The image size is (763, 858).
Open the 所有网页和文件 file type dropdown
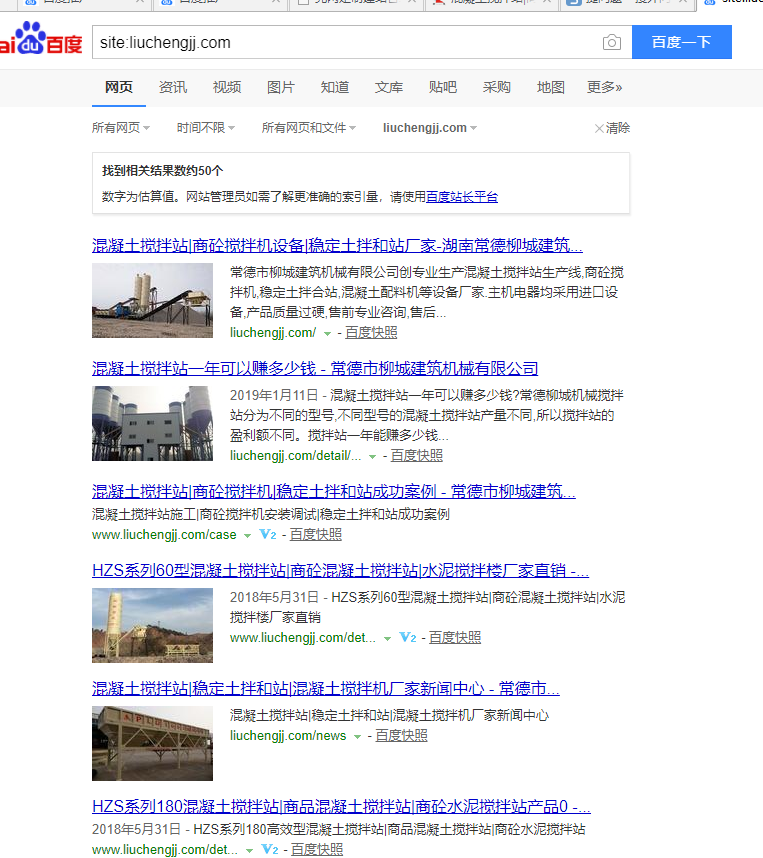(x=309, y=128)
